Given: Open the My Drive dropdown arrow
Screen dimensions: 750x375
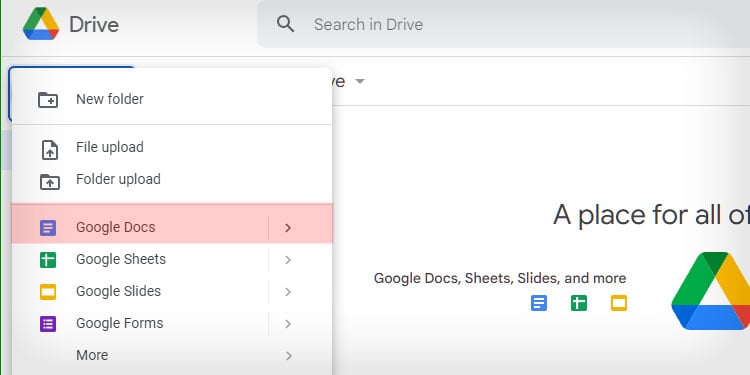Looking at the screenshot, I should [360, 81].
